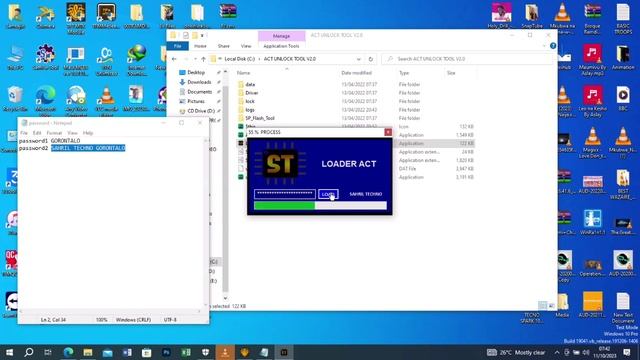Open Photoshop from the taskbar

coord(166,352)
